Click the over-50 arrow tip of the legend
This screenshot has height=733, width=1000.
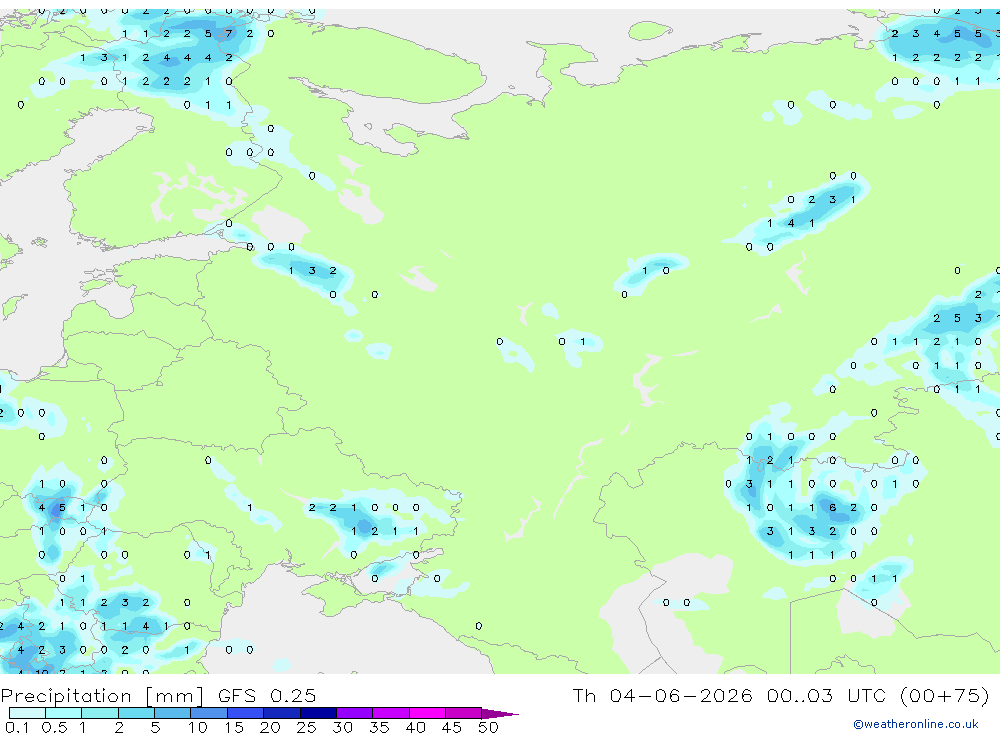click(500, 713)
